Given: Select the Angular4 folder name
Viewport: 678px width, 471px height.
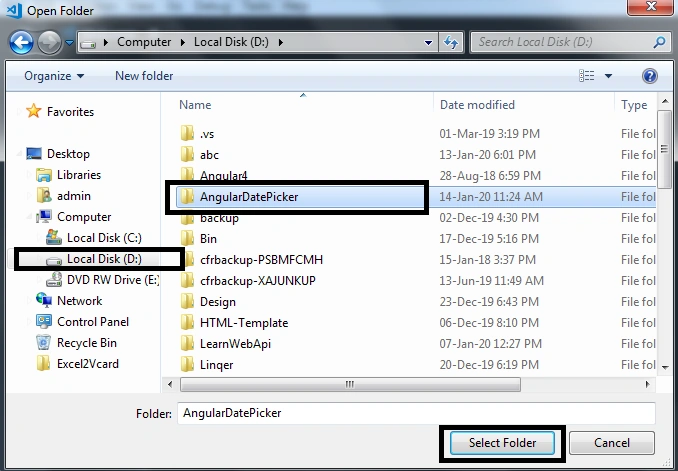Looking at the screenshot, I should [224, 176].
